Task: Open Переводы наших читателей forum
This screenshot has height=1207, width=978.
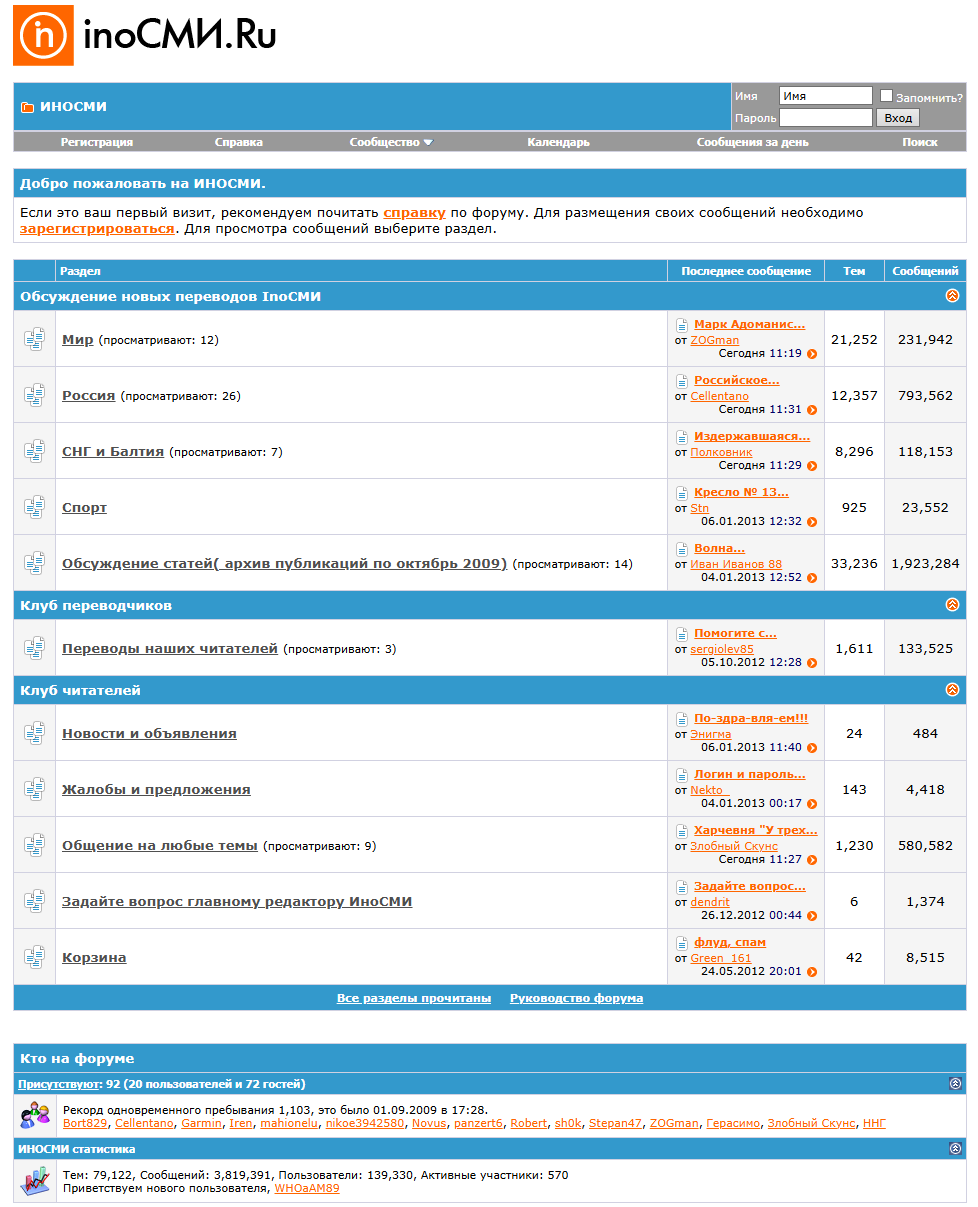Action: point(170,649)
